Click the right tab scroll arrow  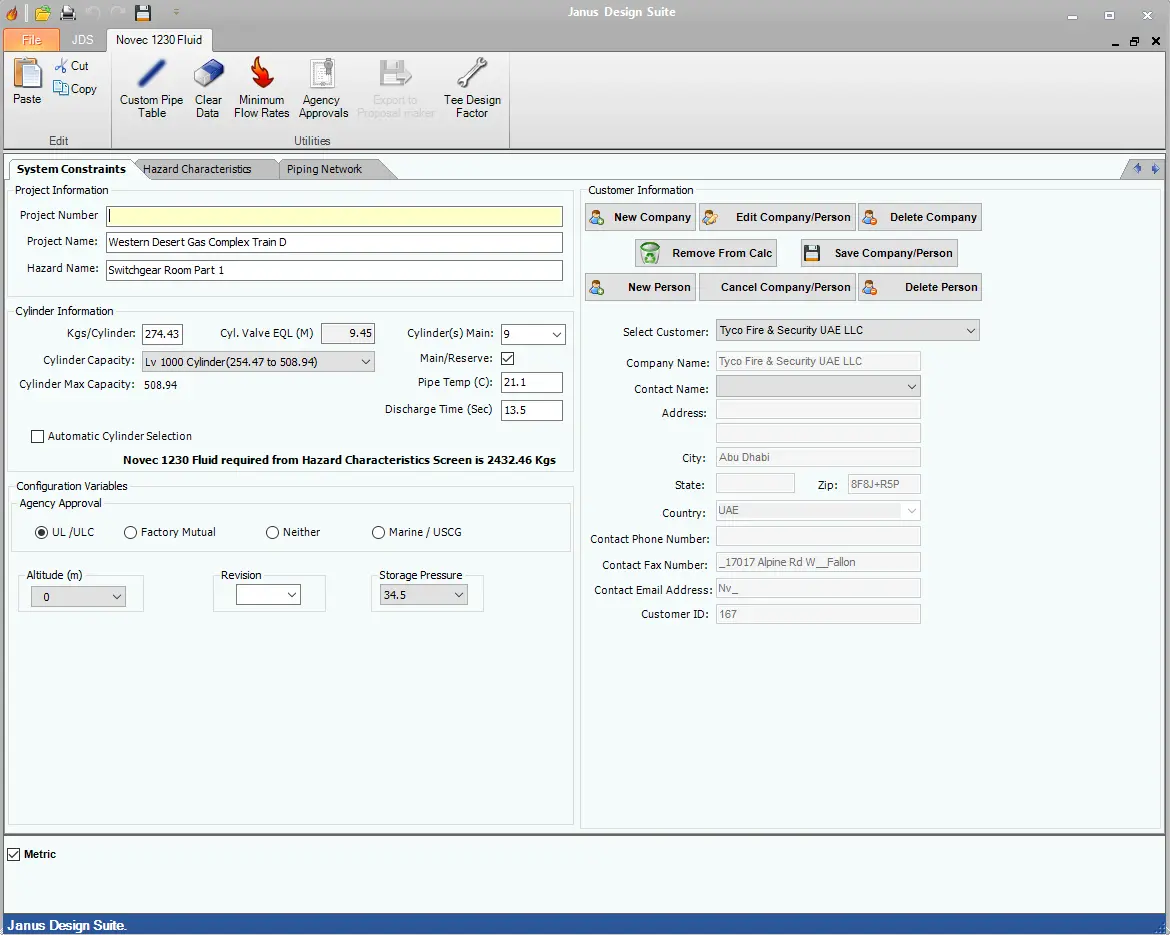1155,169
